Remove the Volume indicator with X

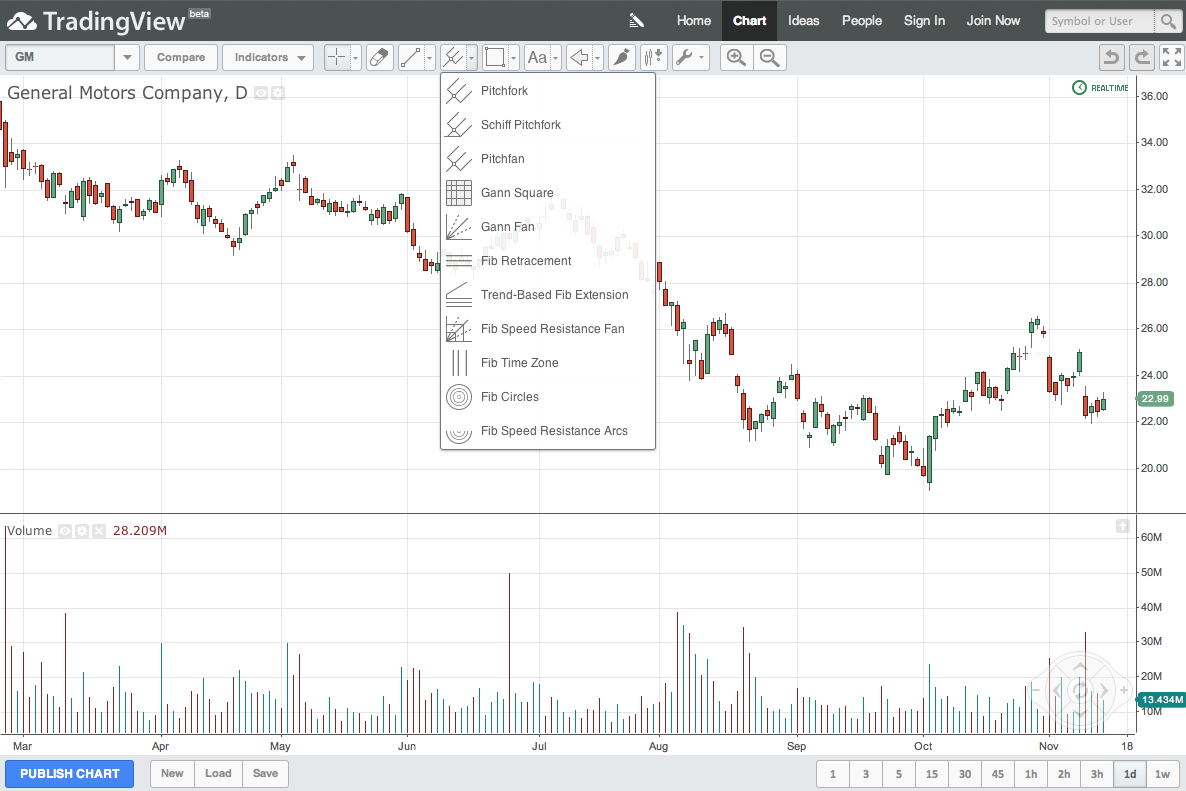(98, 531)
